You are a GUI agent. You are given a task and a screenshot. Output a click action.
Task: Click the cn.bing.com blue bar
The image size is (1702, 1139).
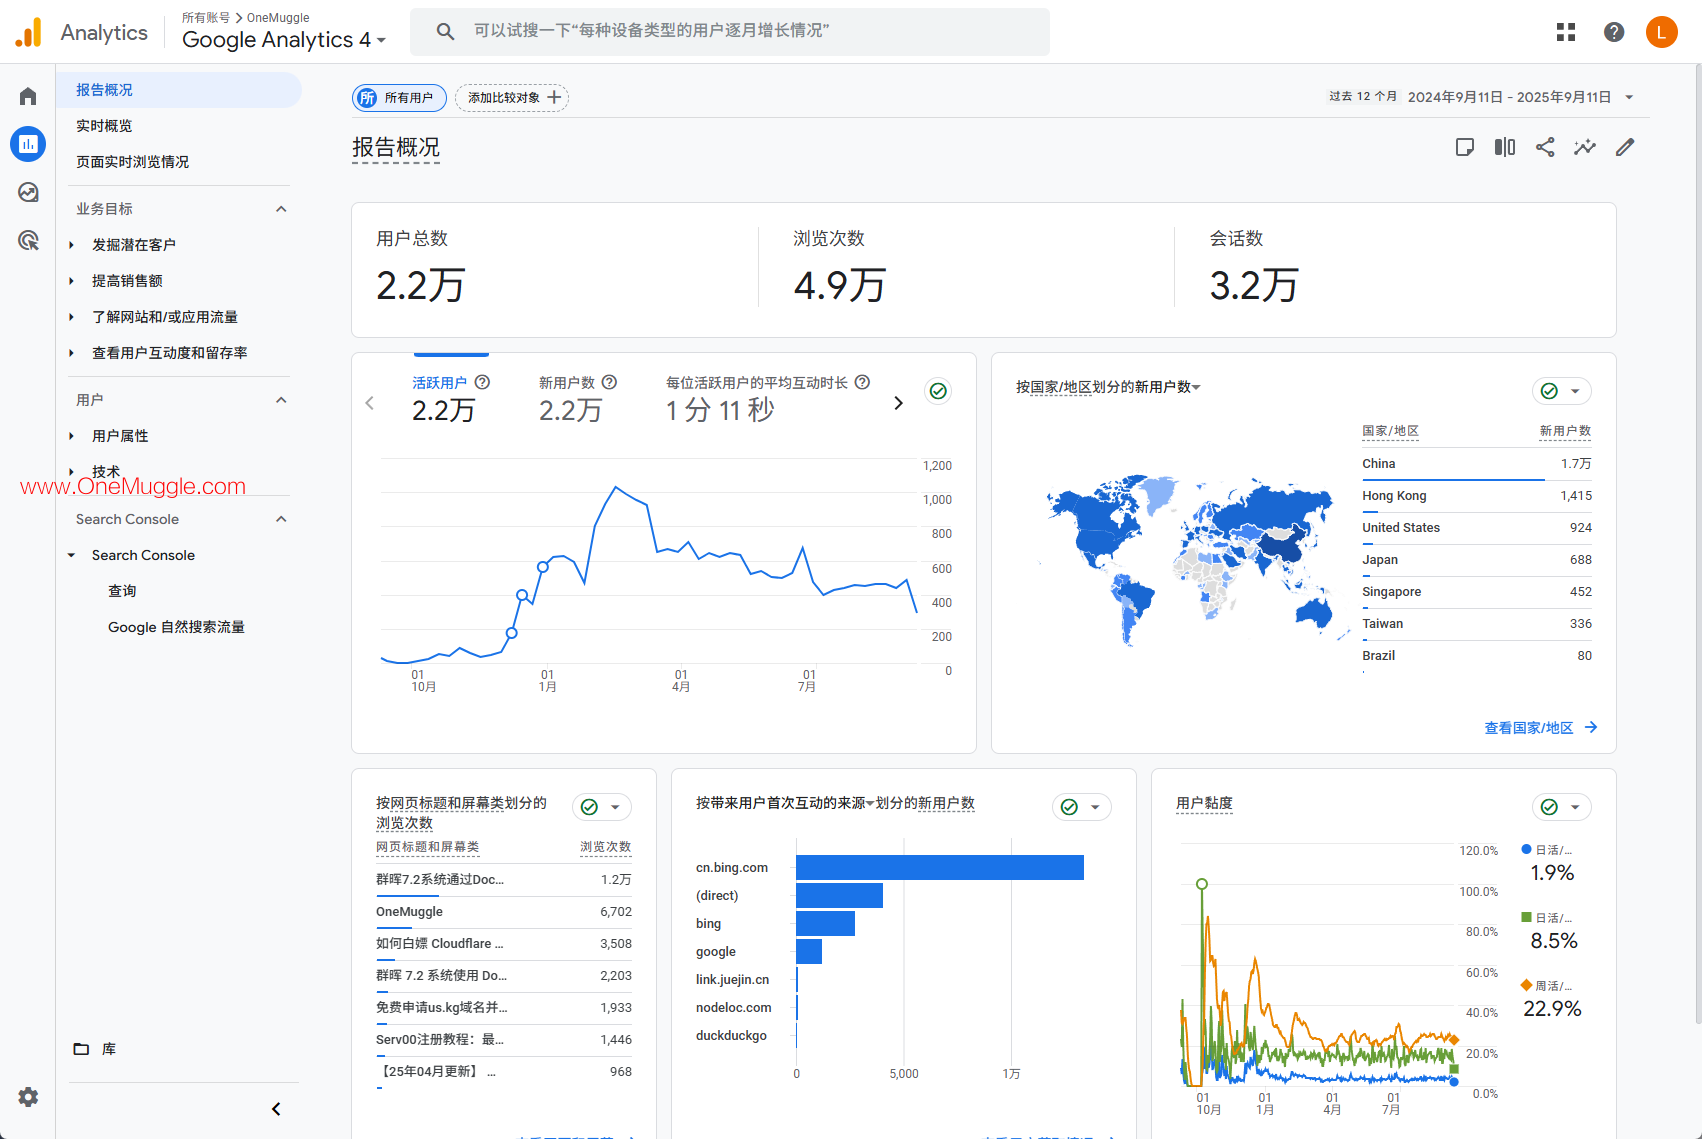pyautogui.click(x=939, y=868)
